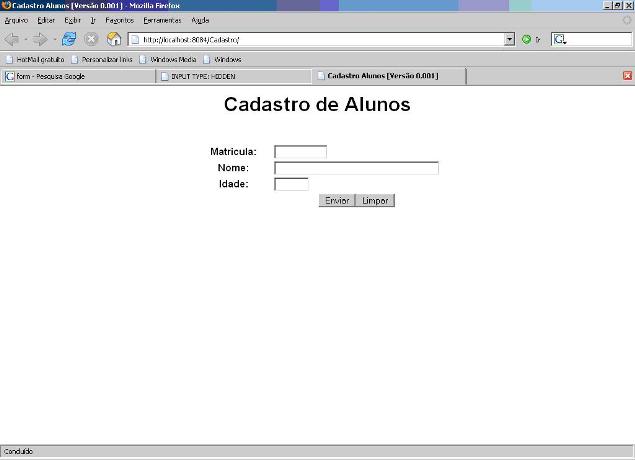Open the forward-history dropdown arrow
Viewport: 635px width, 460px height.
point(54,39)
